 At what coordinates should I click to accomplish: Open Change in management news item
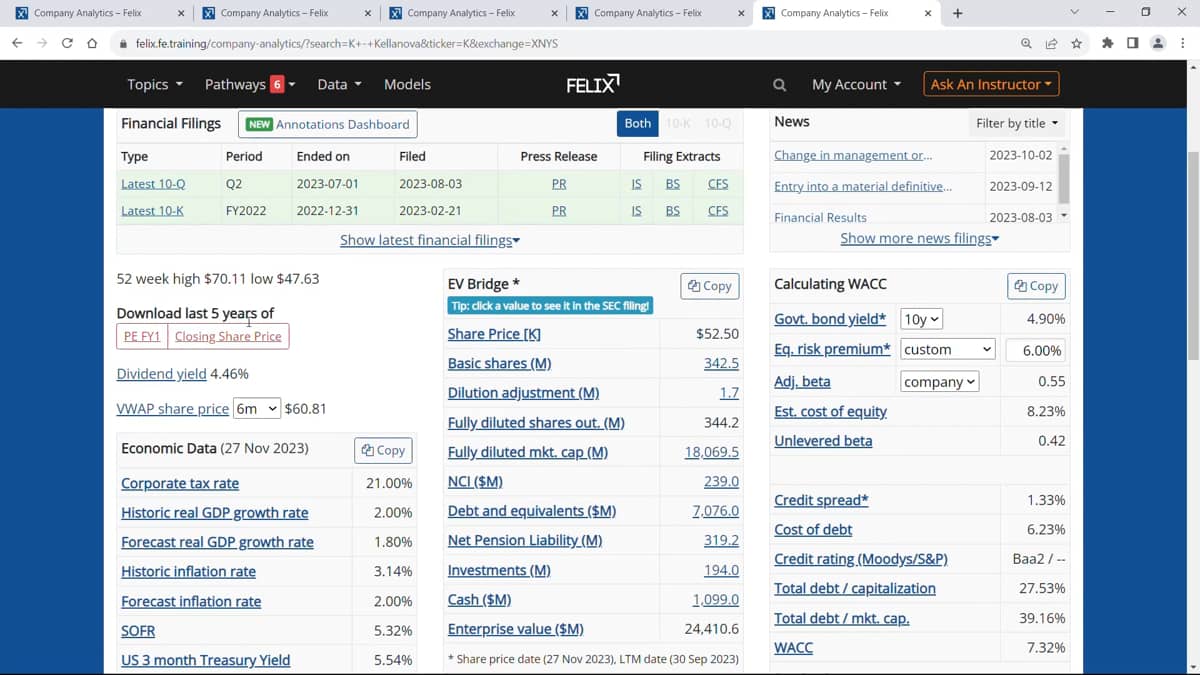point(853,155)
